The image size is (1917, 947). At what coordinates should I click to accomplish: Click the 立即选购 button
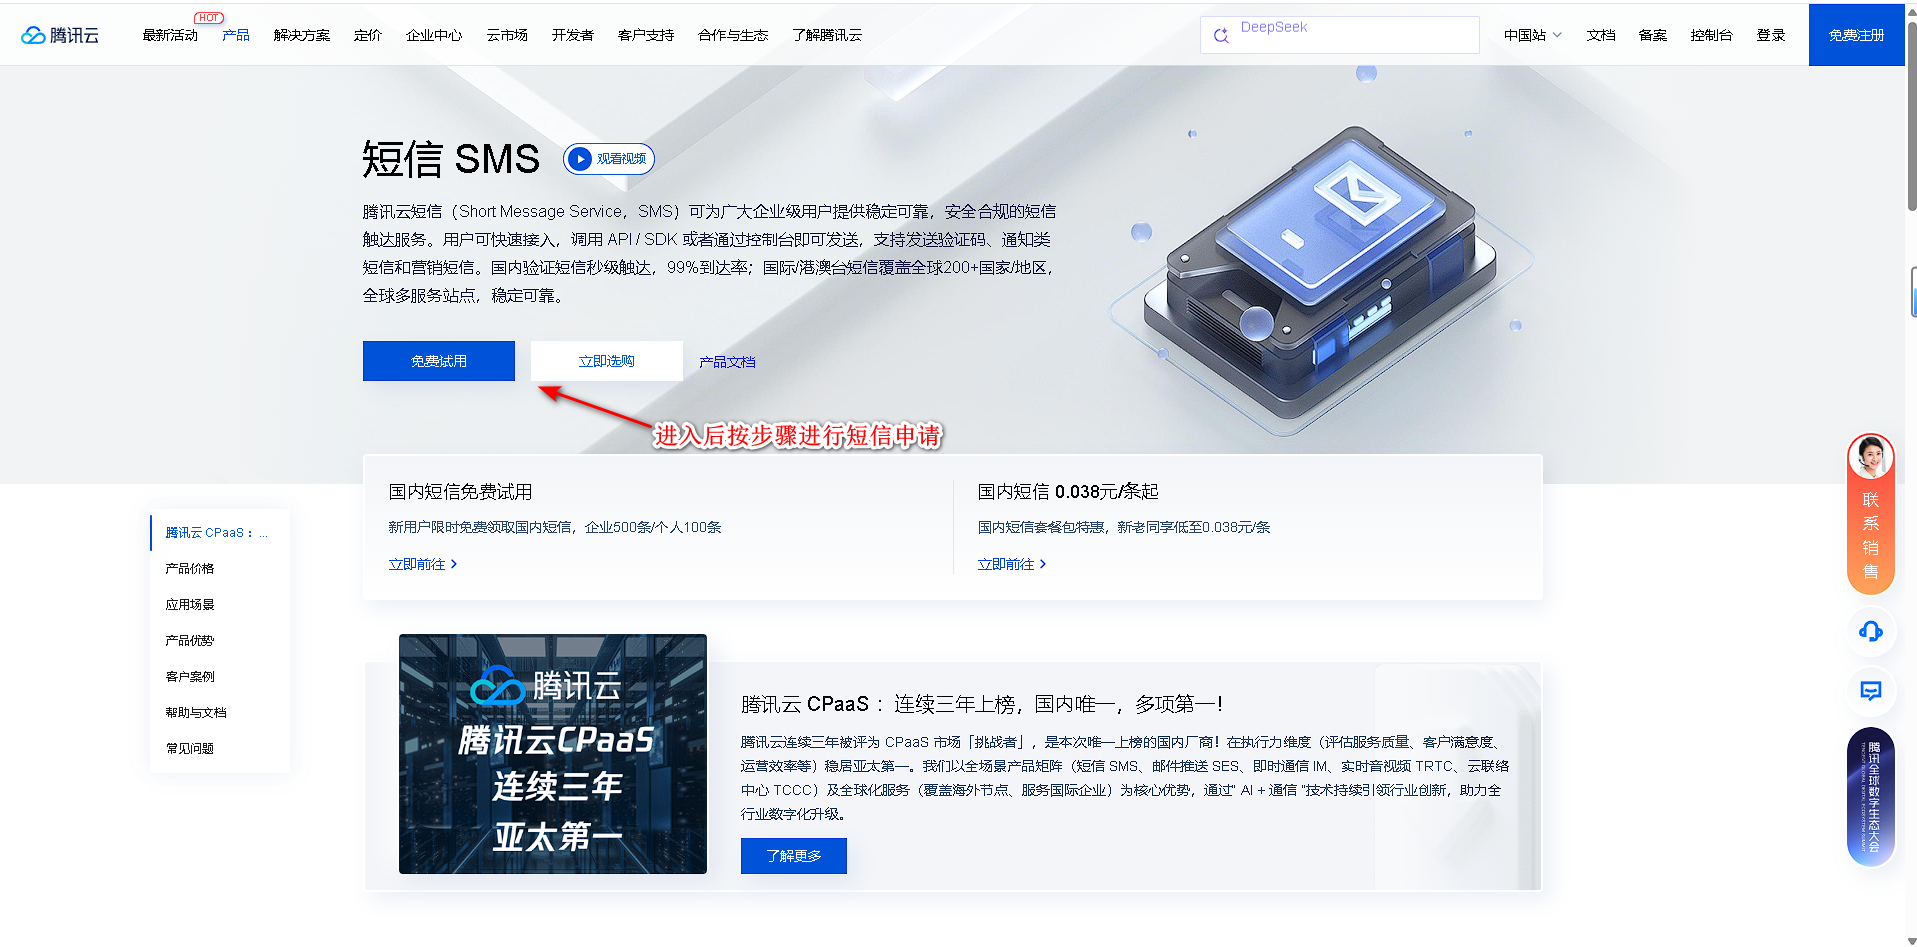point(606,361)
